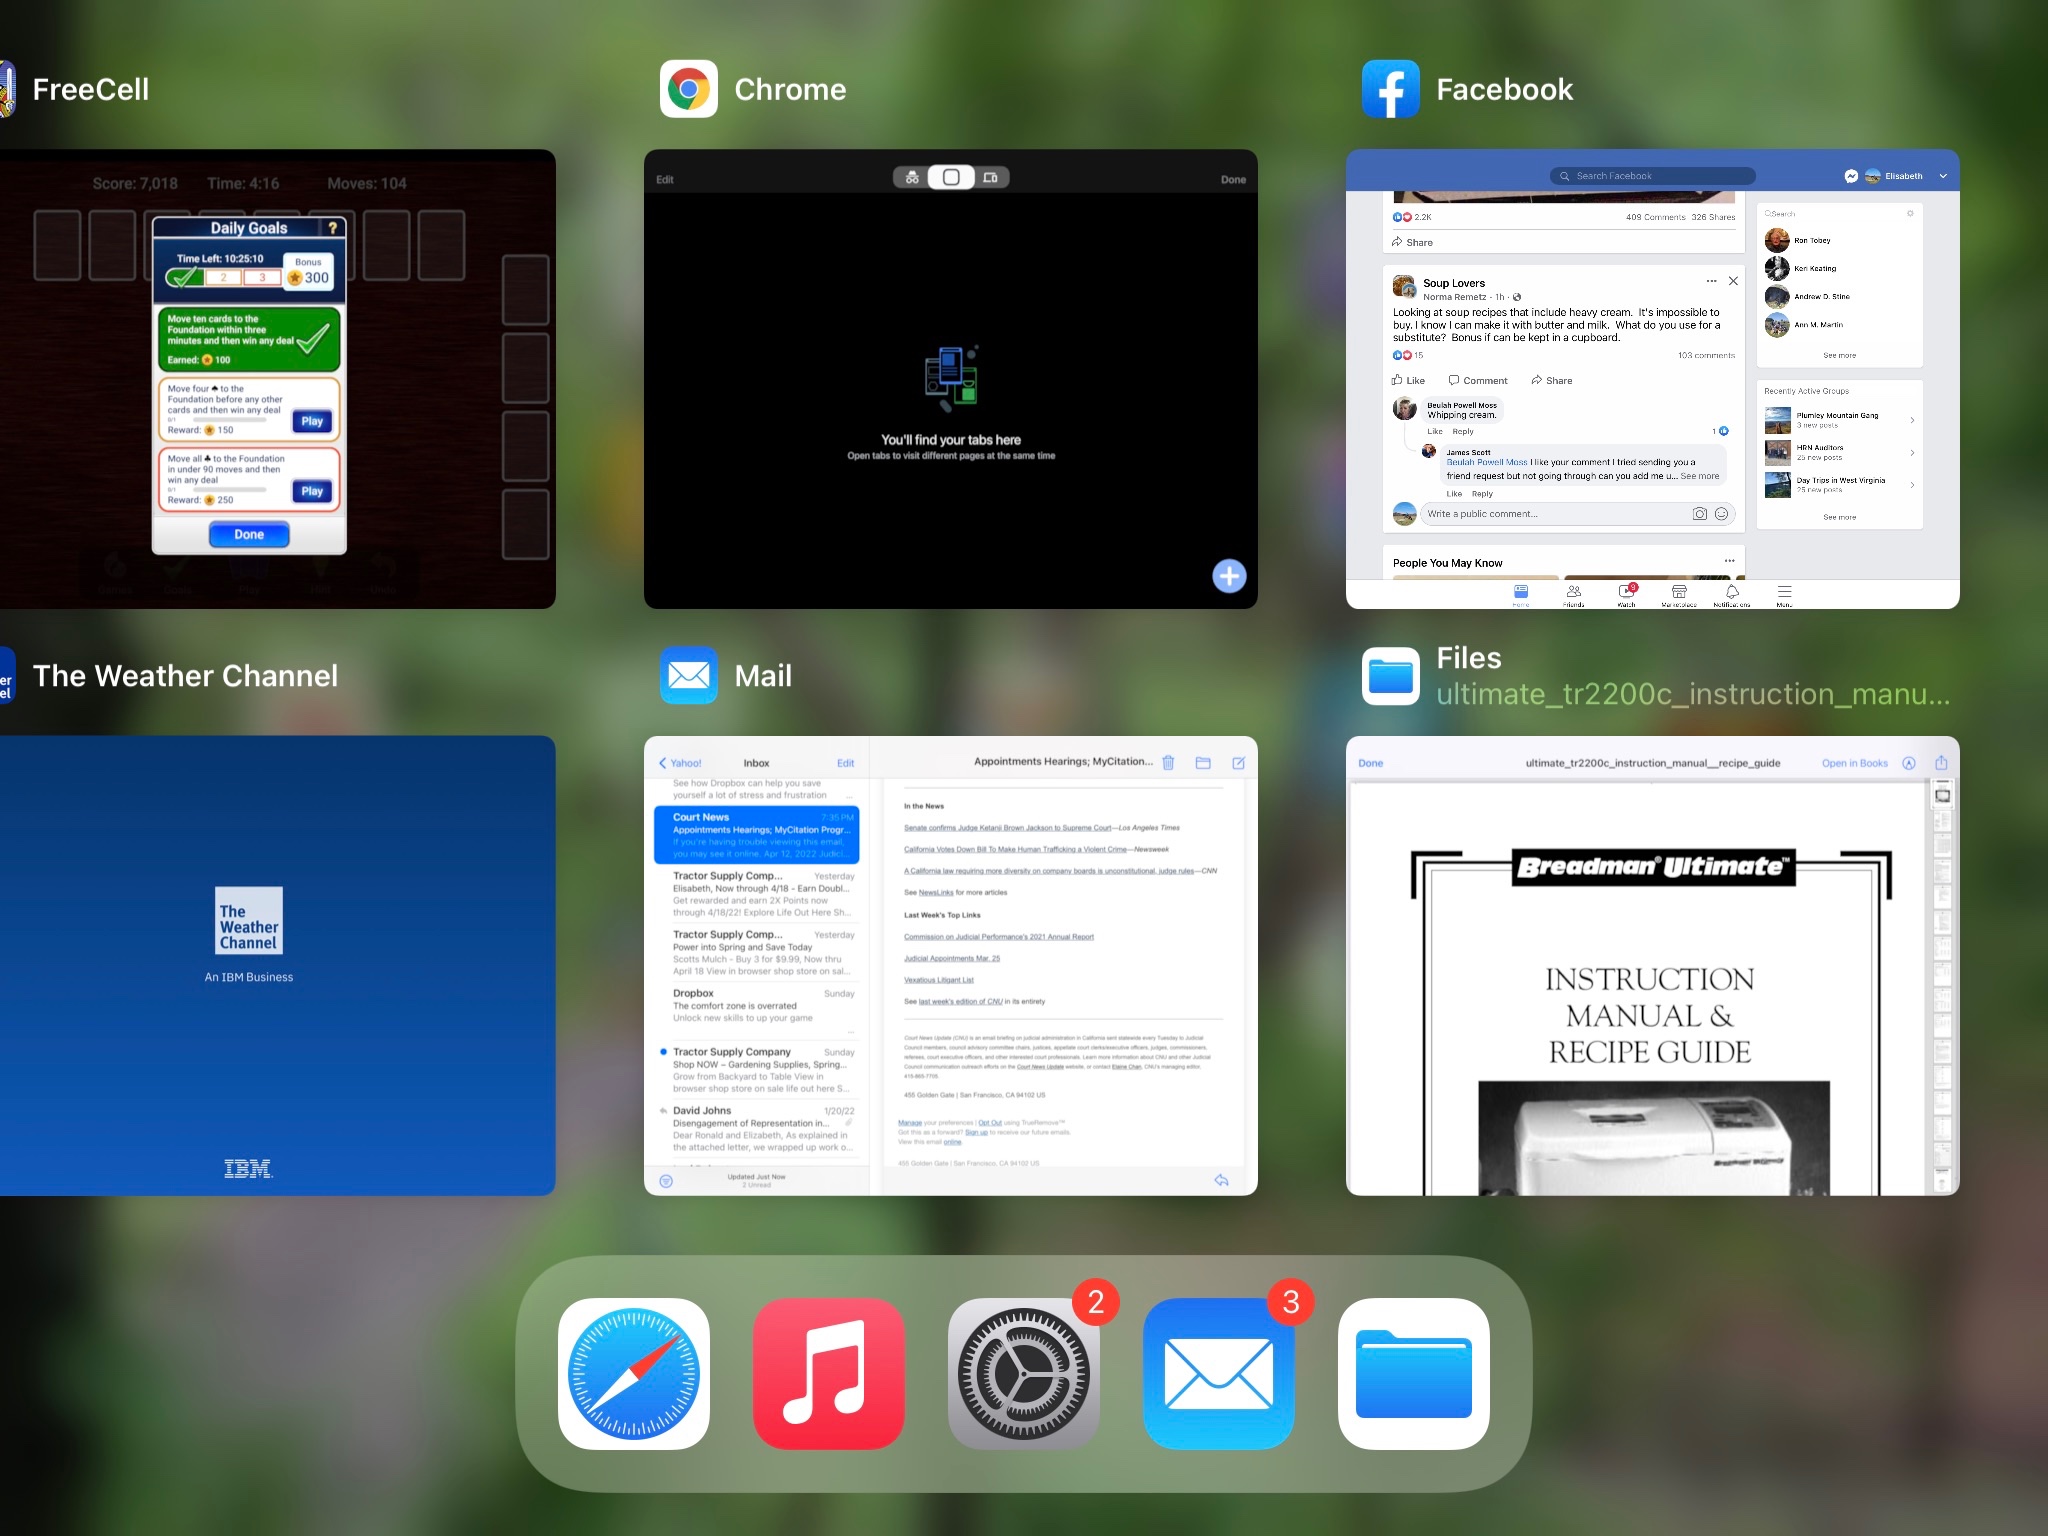Tap the Mail dock icon
Image resolution: width=2048 pixels, height=1536 pixels.
[1218, 1373]
